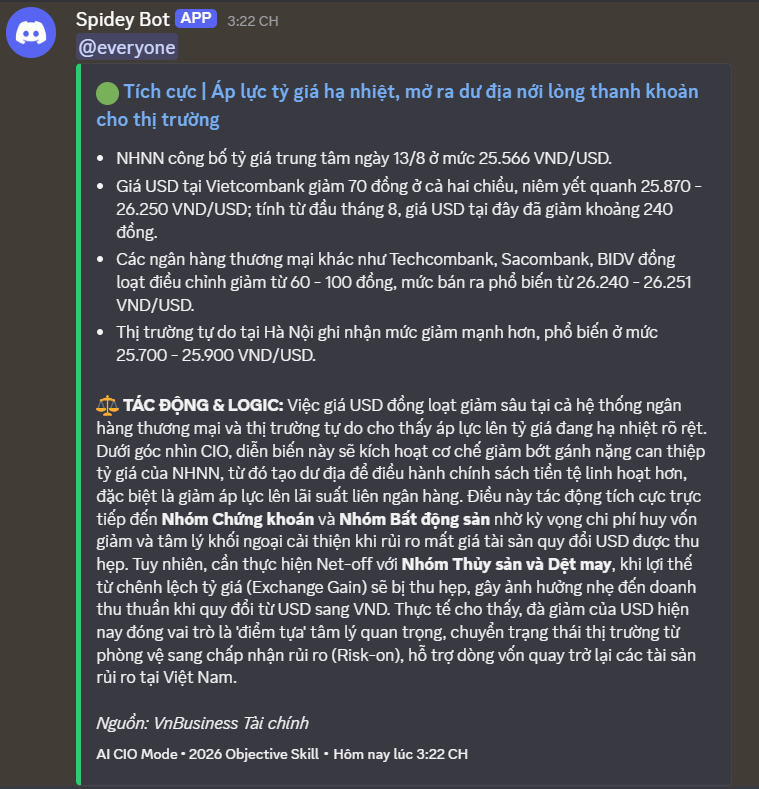
Task: Select the bold 'Nhóm Chứng khoán' text
Action: pos(238,519)
